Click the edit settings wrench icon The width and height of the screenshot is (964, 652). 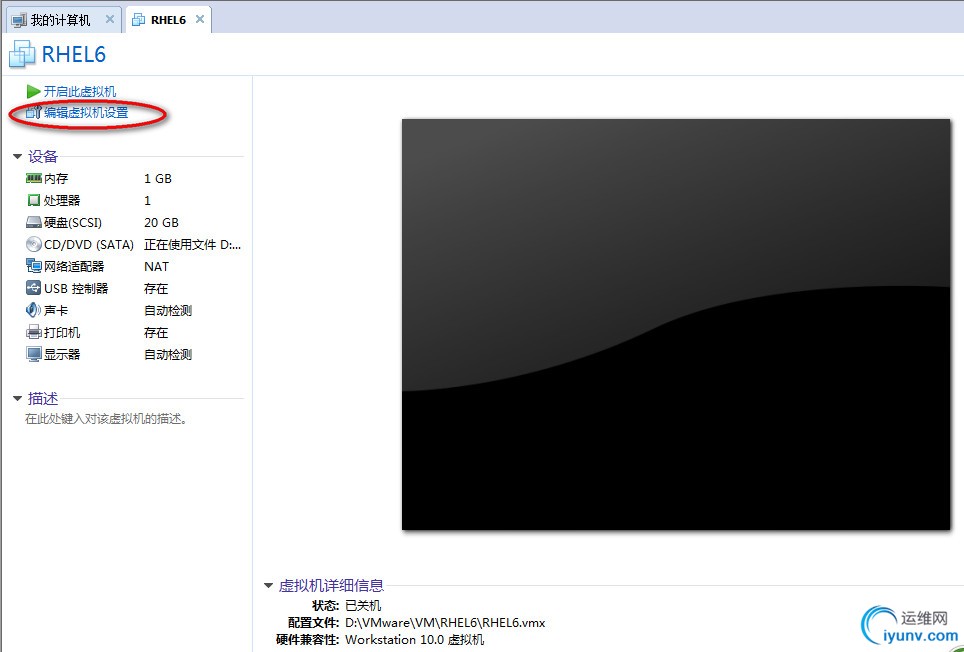(x=33, y=112)
